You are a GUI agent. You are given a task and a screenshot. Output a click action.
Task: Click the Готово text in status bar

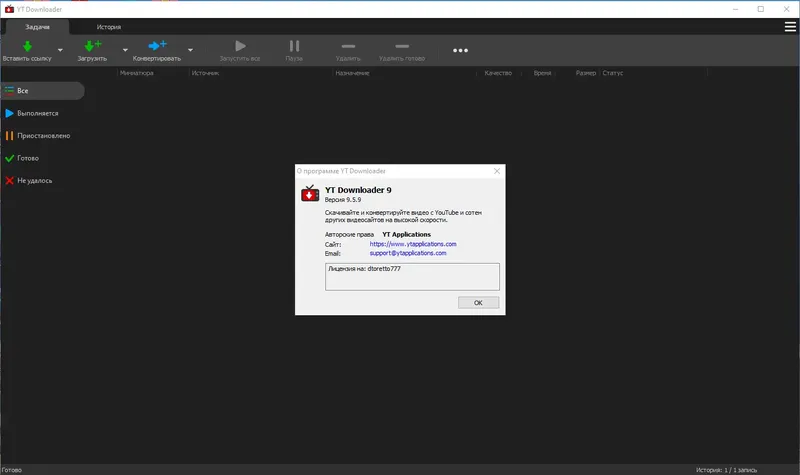point(12,470)
